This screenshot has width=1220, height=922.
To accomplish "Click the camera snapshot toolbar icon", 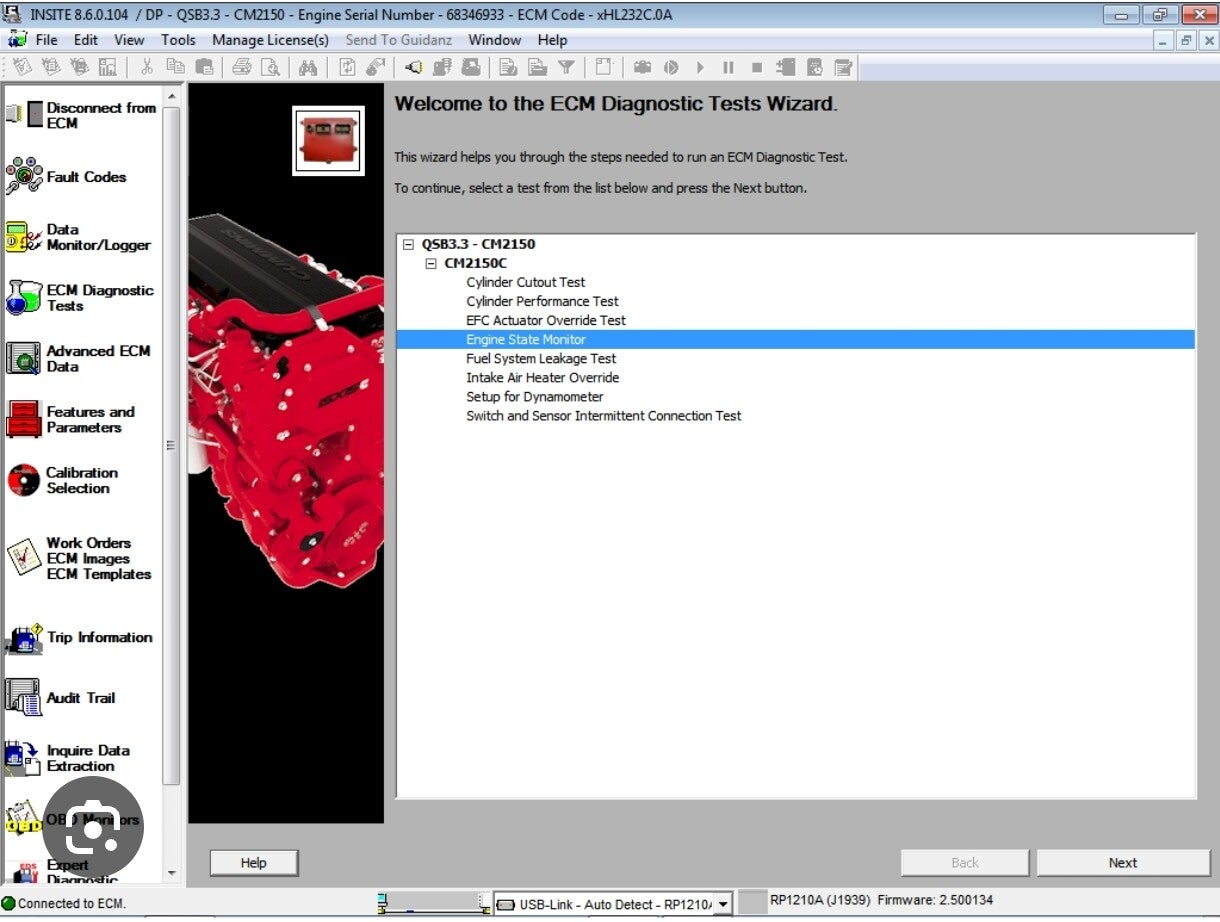I will (642, 67).
